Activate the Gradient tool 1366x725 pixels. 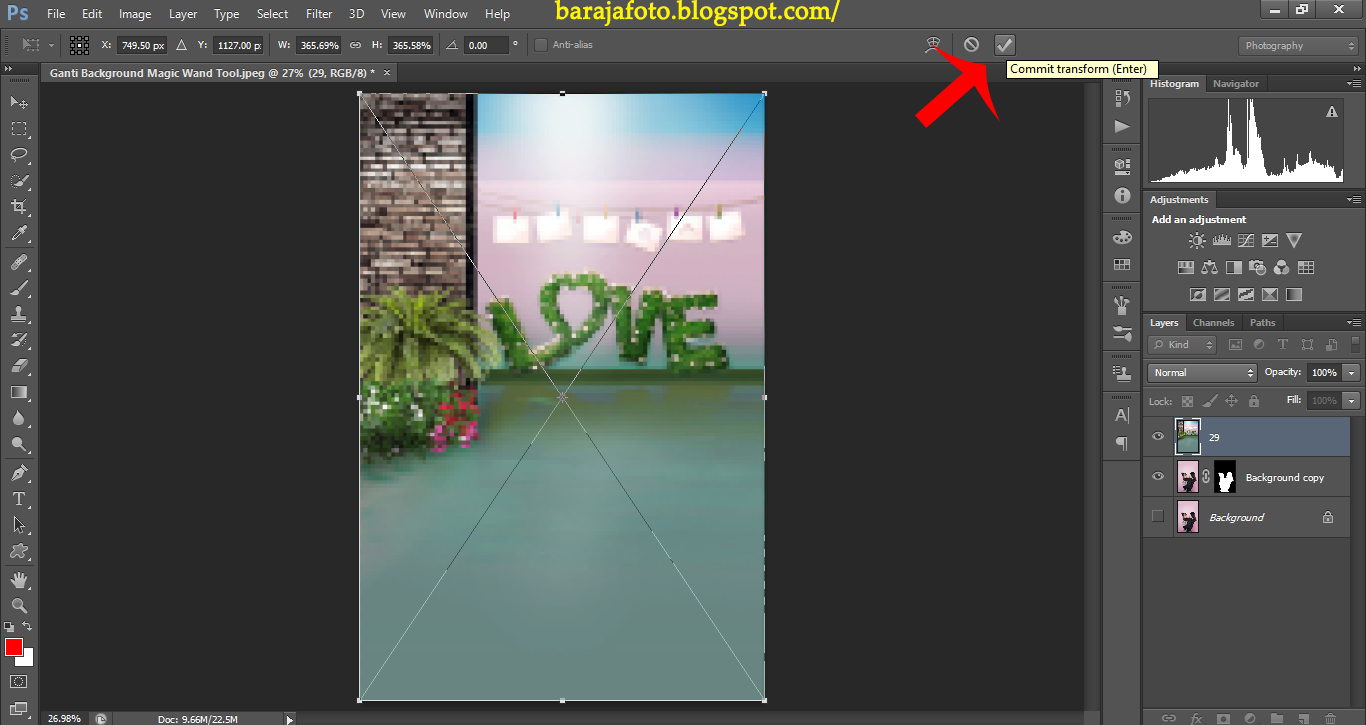20,392
